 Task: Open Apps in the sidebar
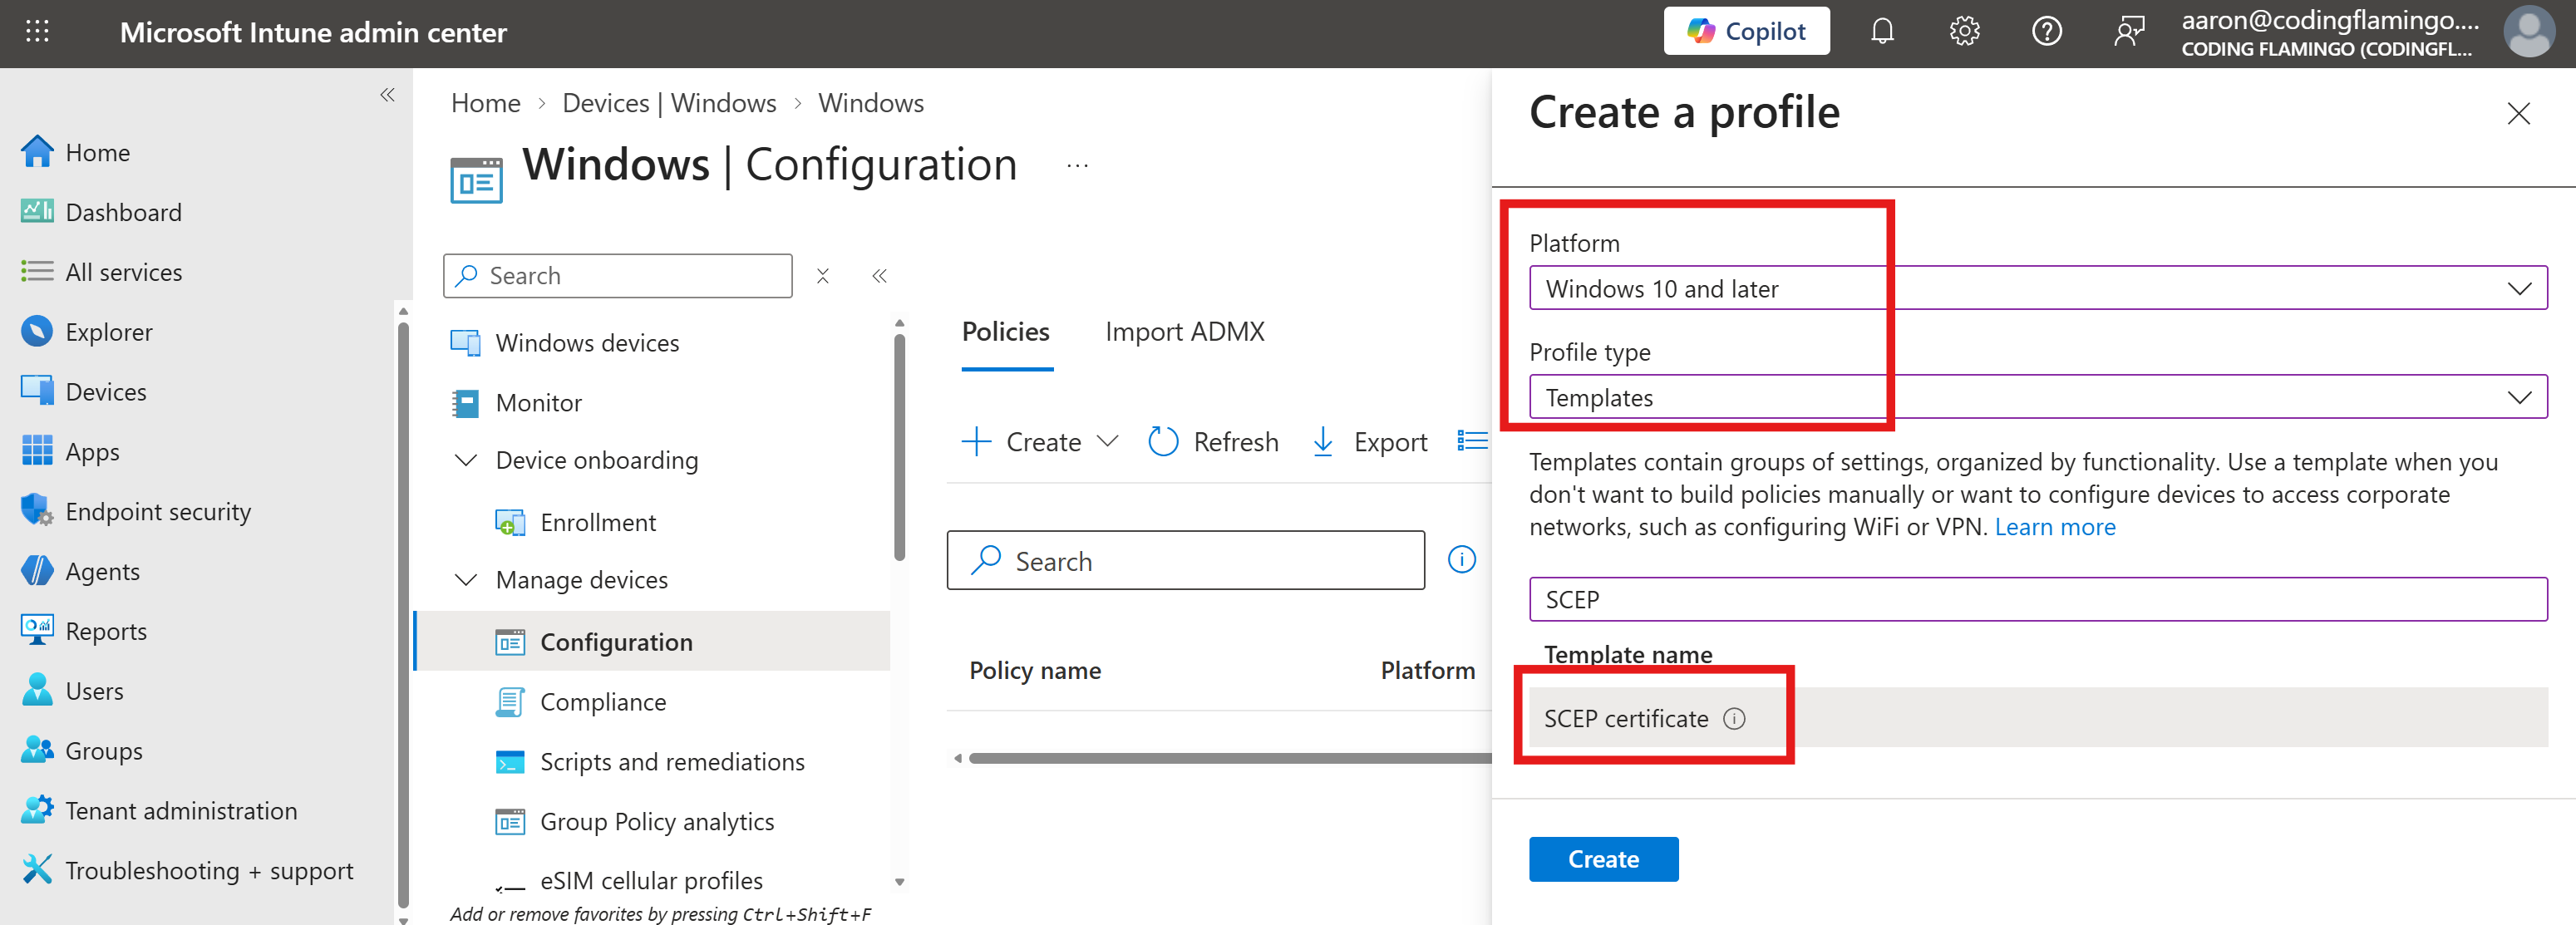pos(92,451)
